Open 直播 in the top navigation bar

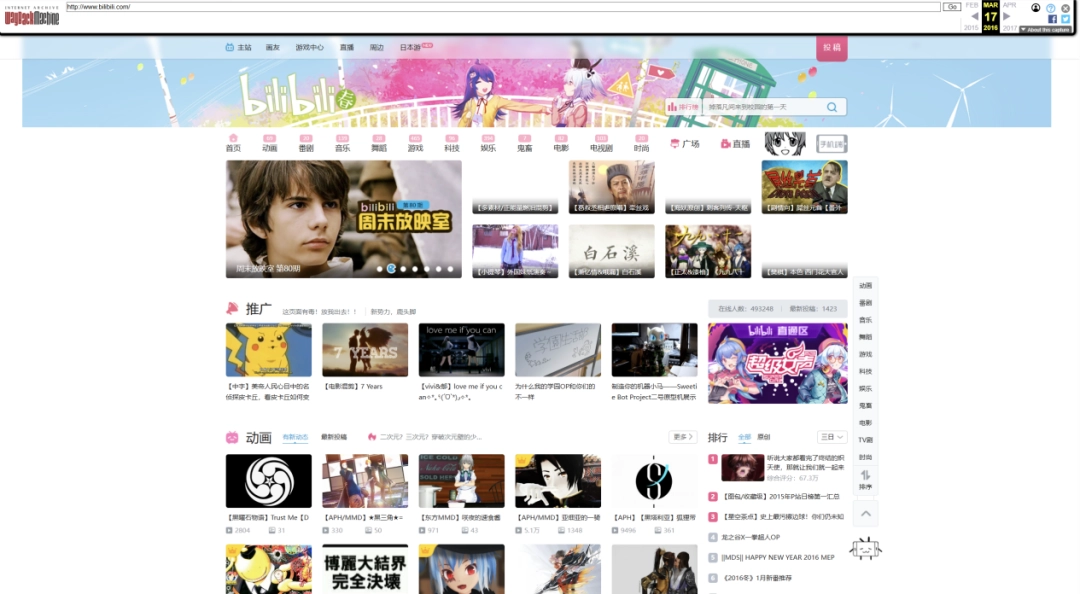pyautogui.click(x=346, y=48)
